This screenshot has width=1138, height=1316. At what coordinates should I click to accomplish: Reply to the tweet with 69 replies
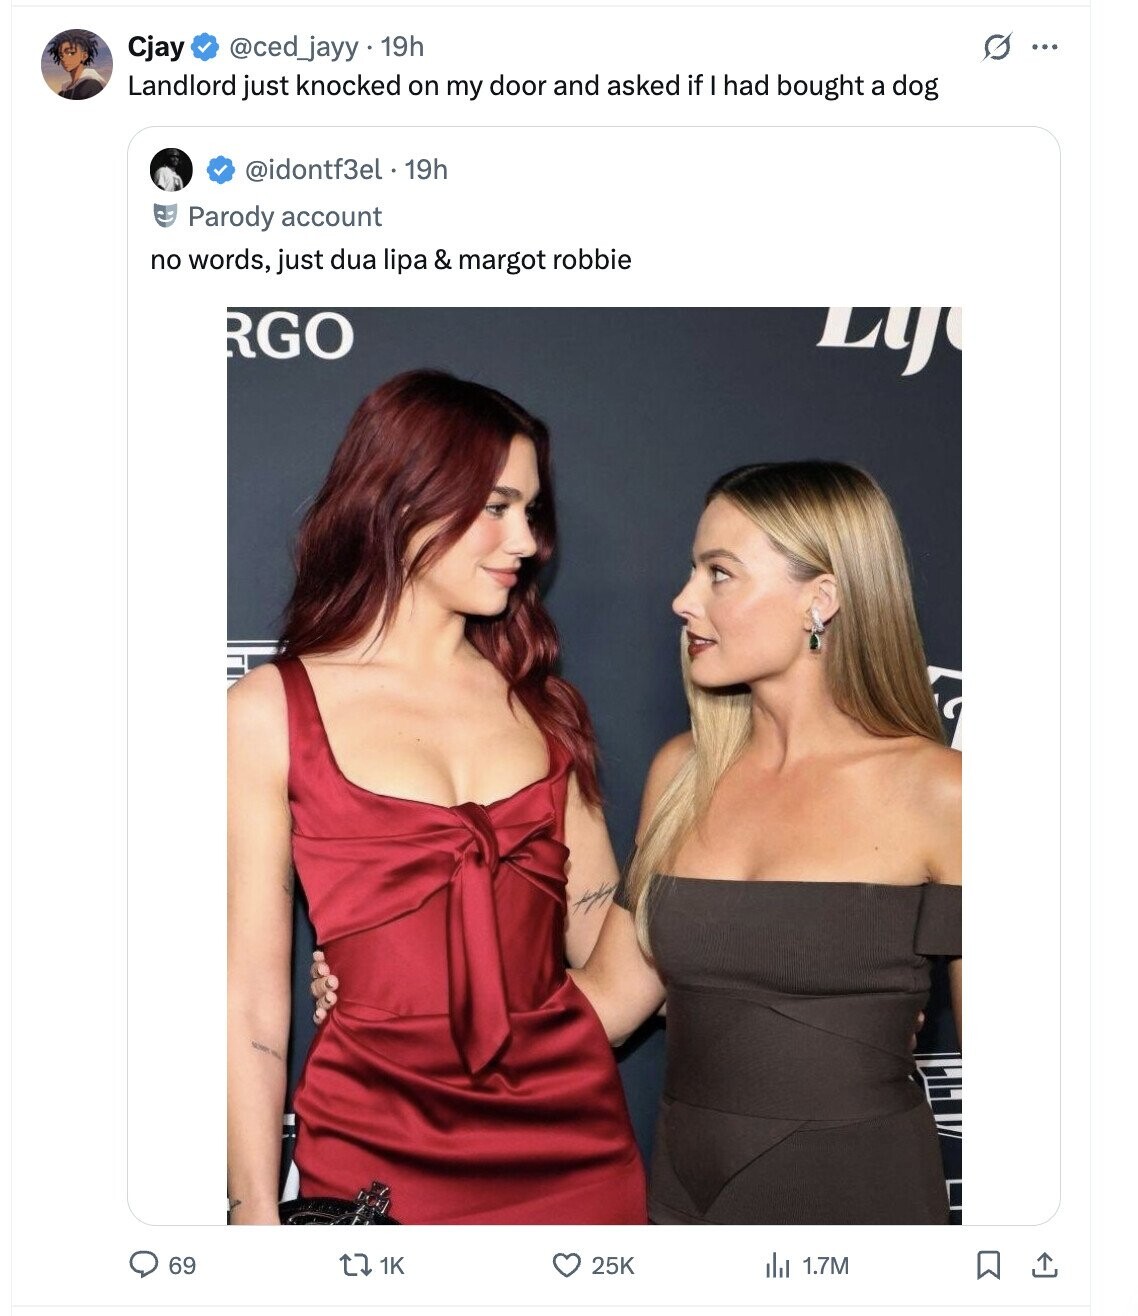[x=147, y=1265]
